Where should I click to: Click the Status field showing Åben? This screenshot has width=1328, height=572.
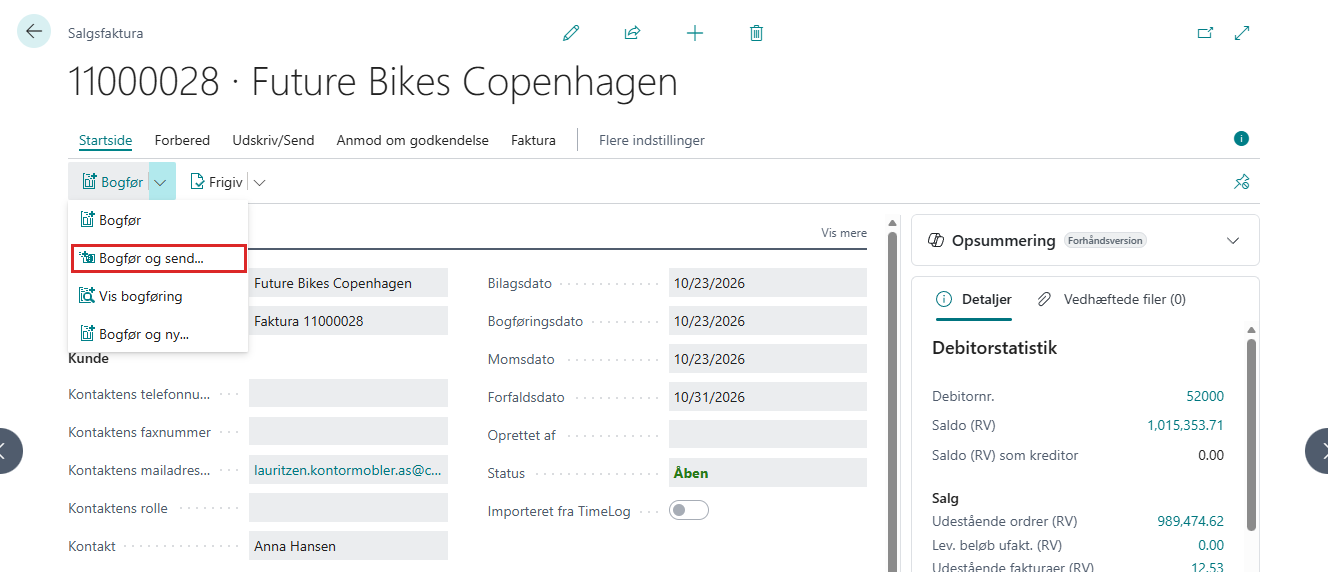click(x=768, y=473)
